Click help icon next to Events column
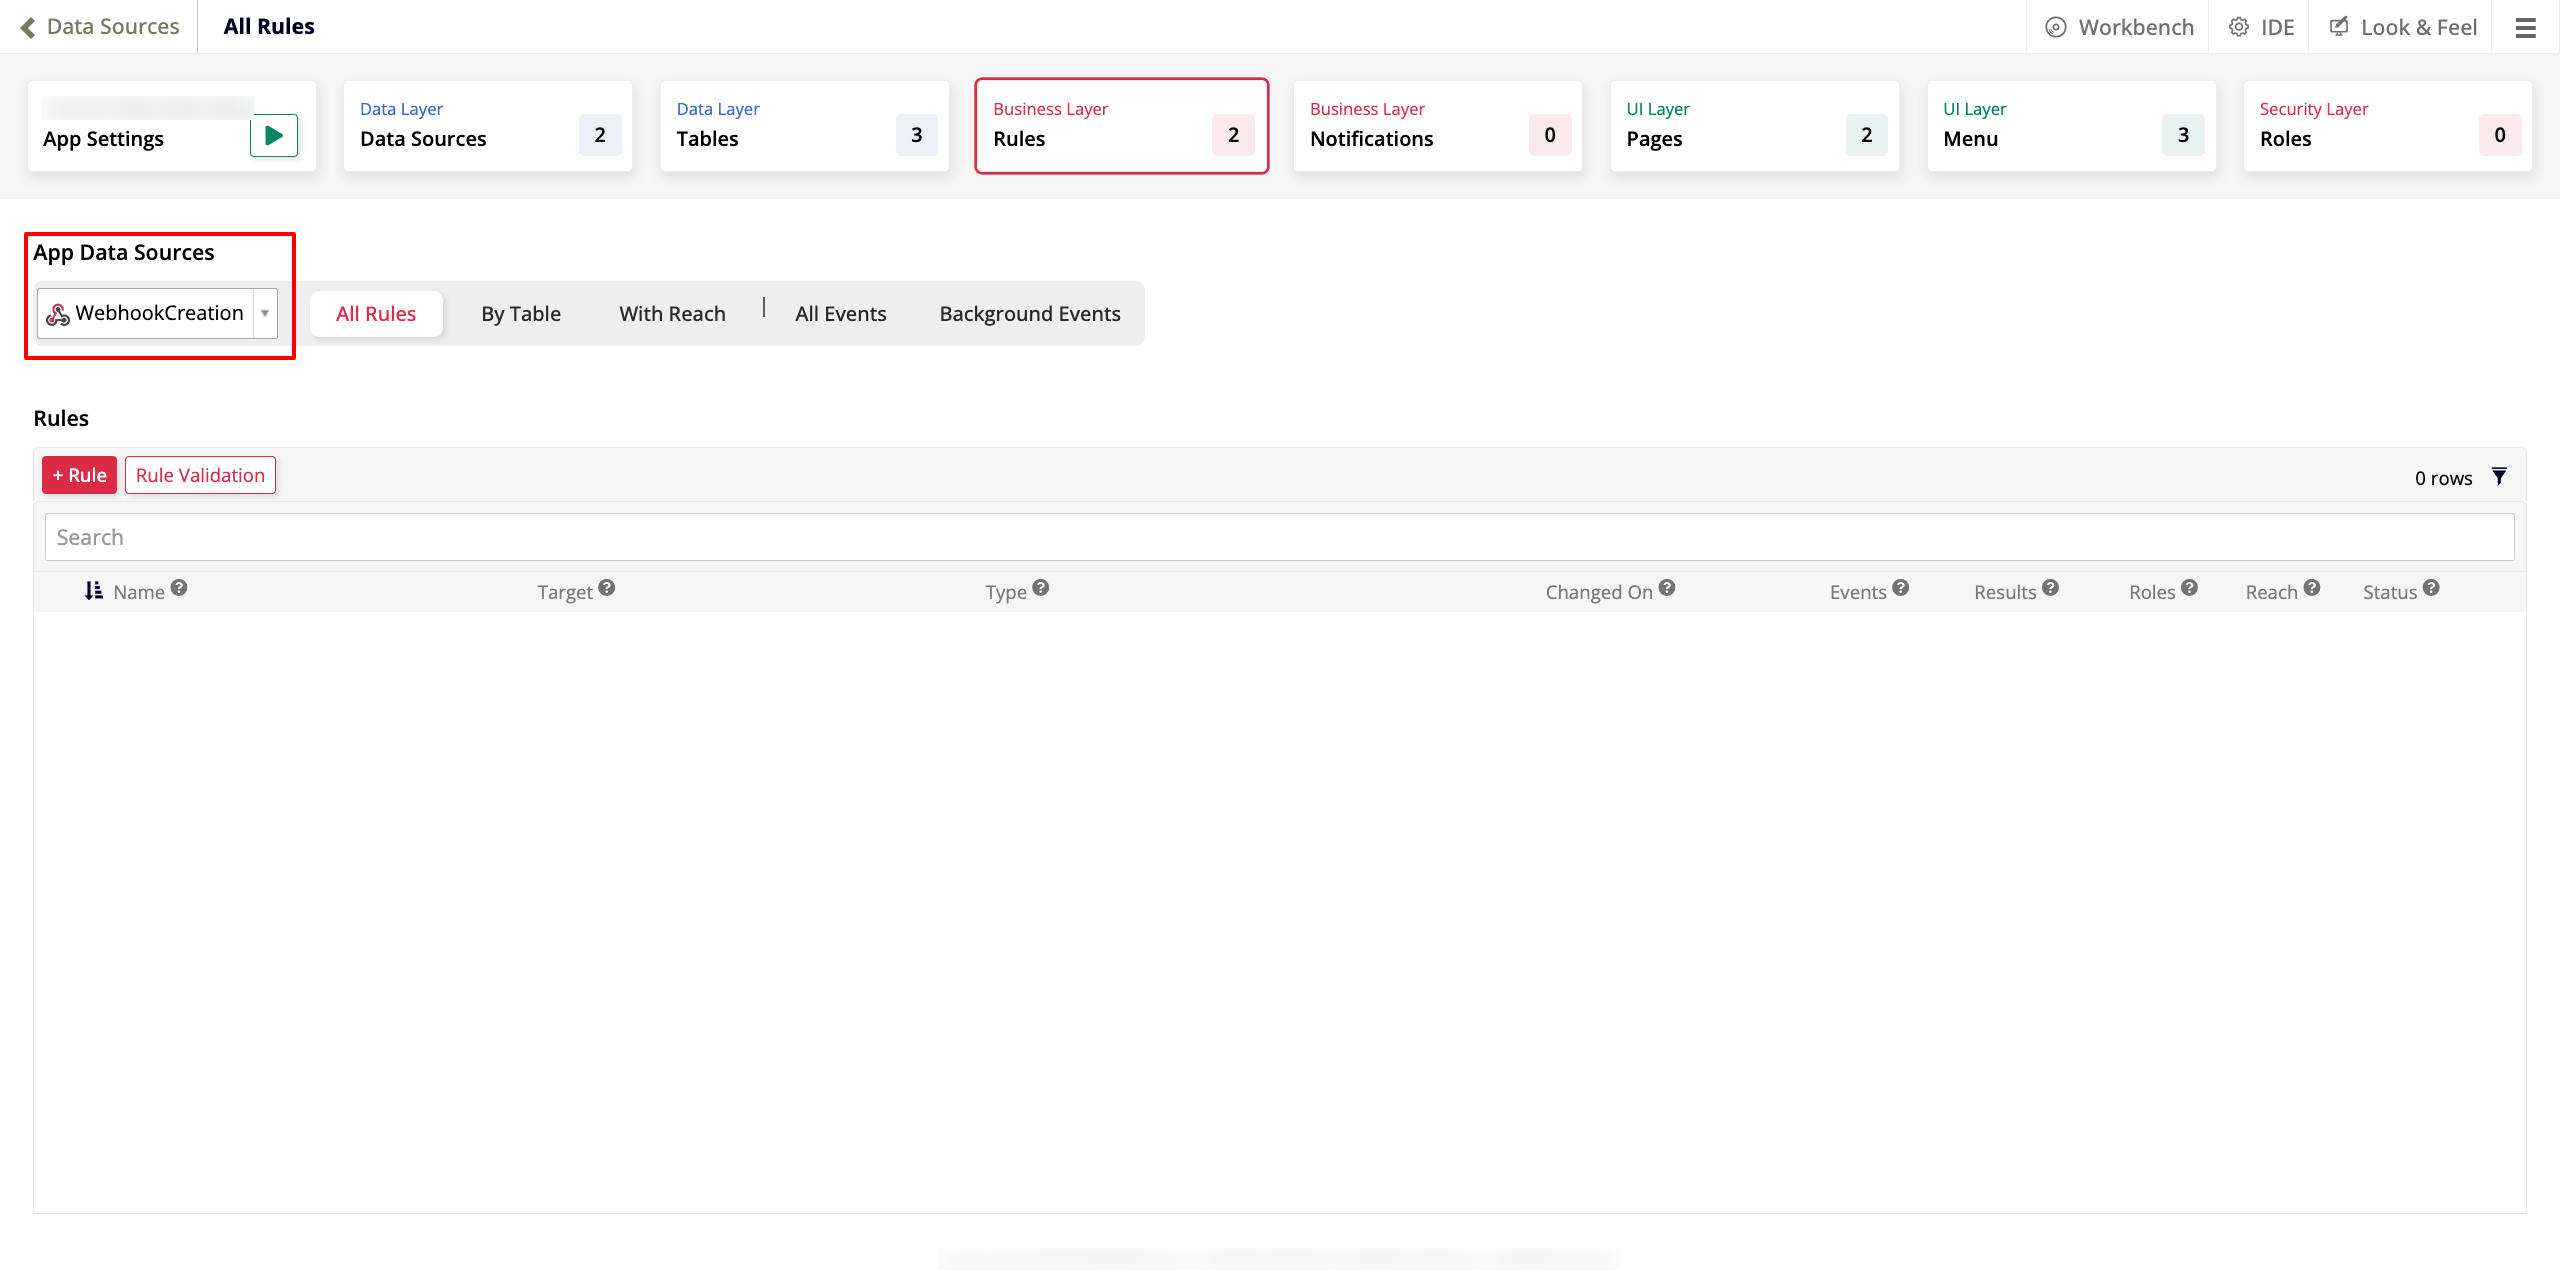2560x1274 pixels. (x=1901, y=588)
